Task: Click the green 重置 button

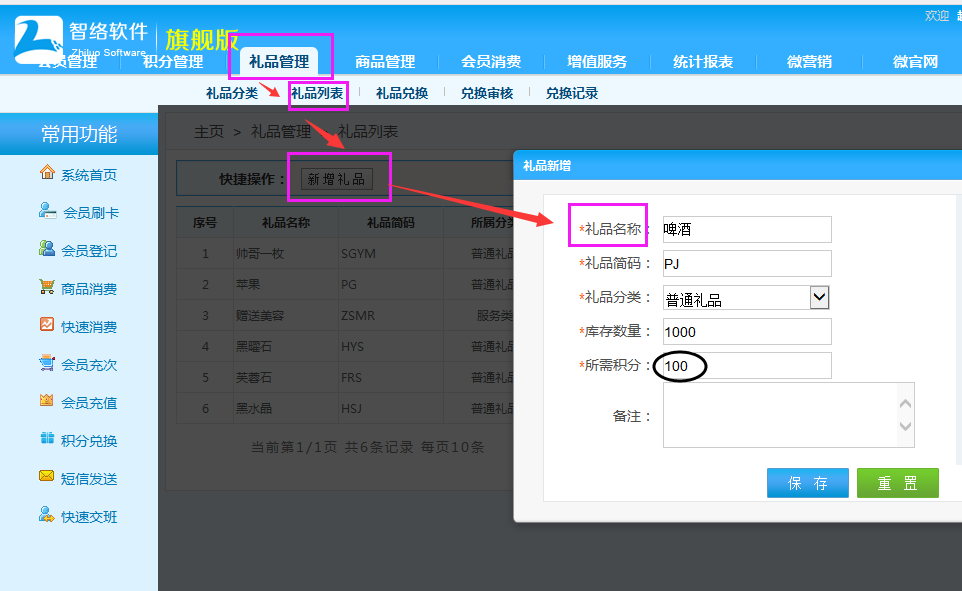Action: (x=897, y=483)
